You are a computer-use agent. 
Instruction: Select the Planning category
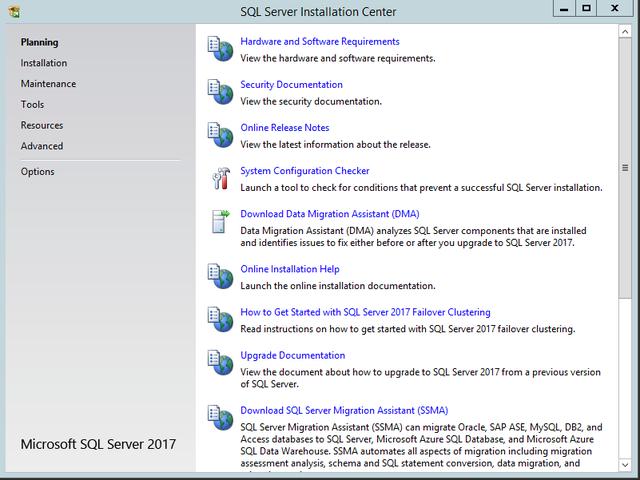click(40, 42)
